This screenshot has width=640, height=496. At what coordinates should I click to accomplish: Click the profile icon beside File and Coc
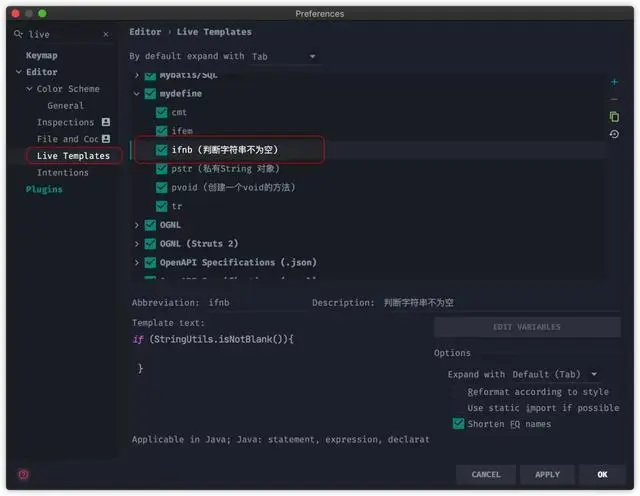point(106,139)
